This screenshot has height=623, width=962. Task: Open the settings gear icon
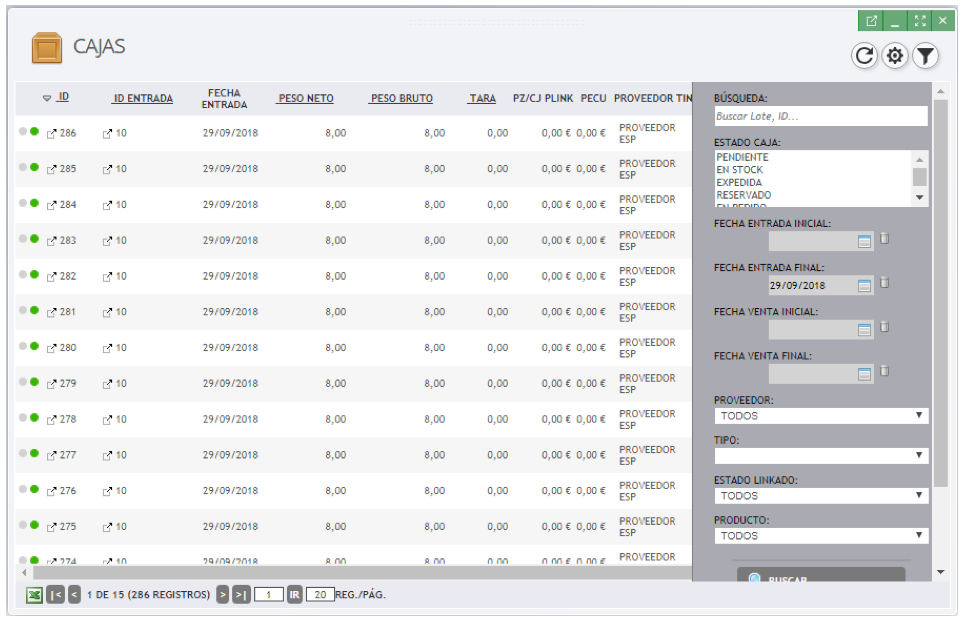[895, 56]
